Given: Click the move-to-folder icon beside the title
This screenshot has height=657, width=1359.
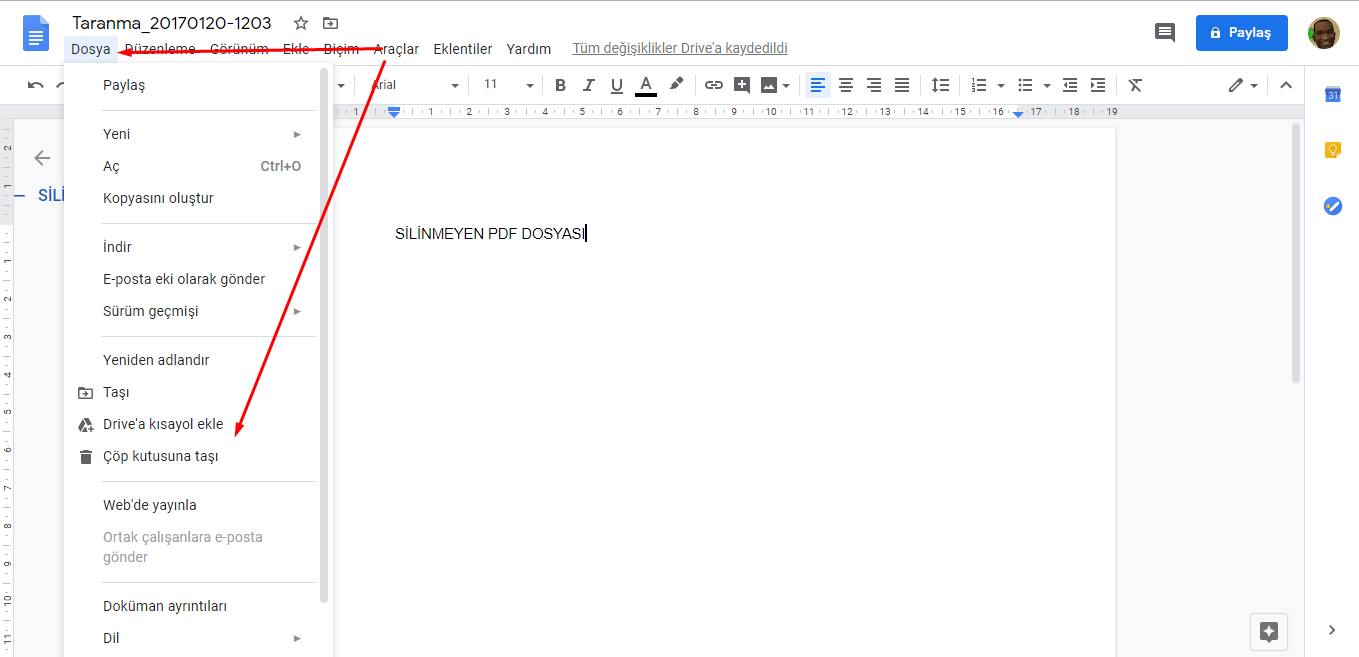Looking at the screenshot, I should [330, 23].
